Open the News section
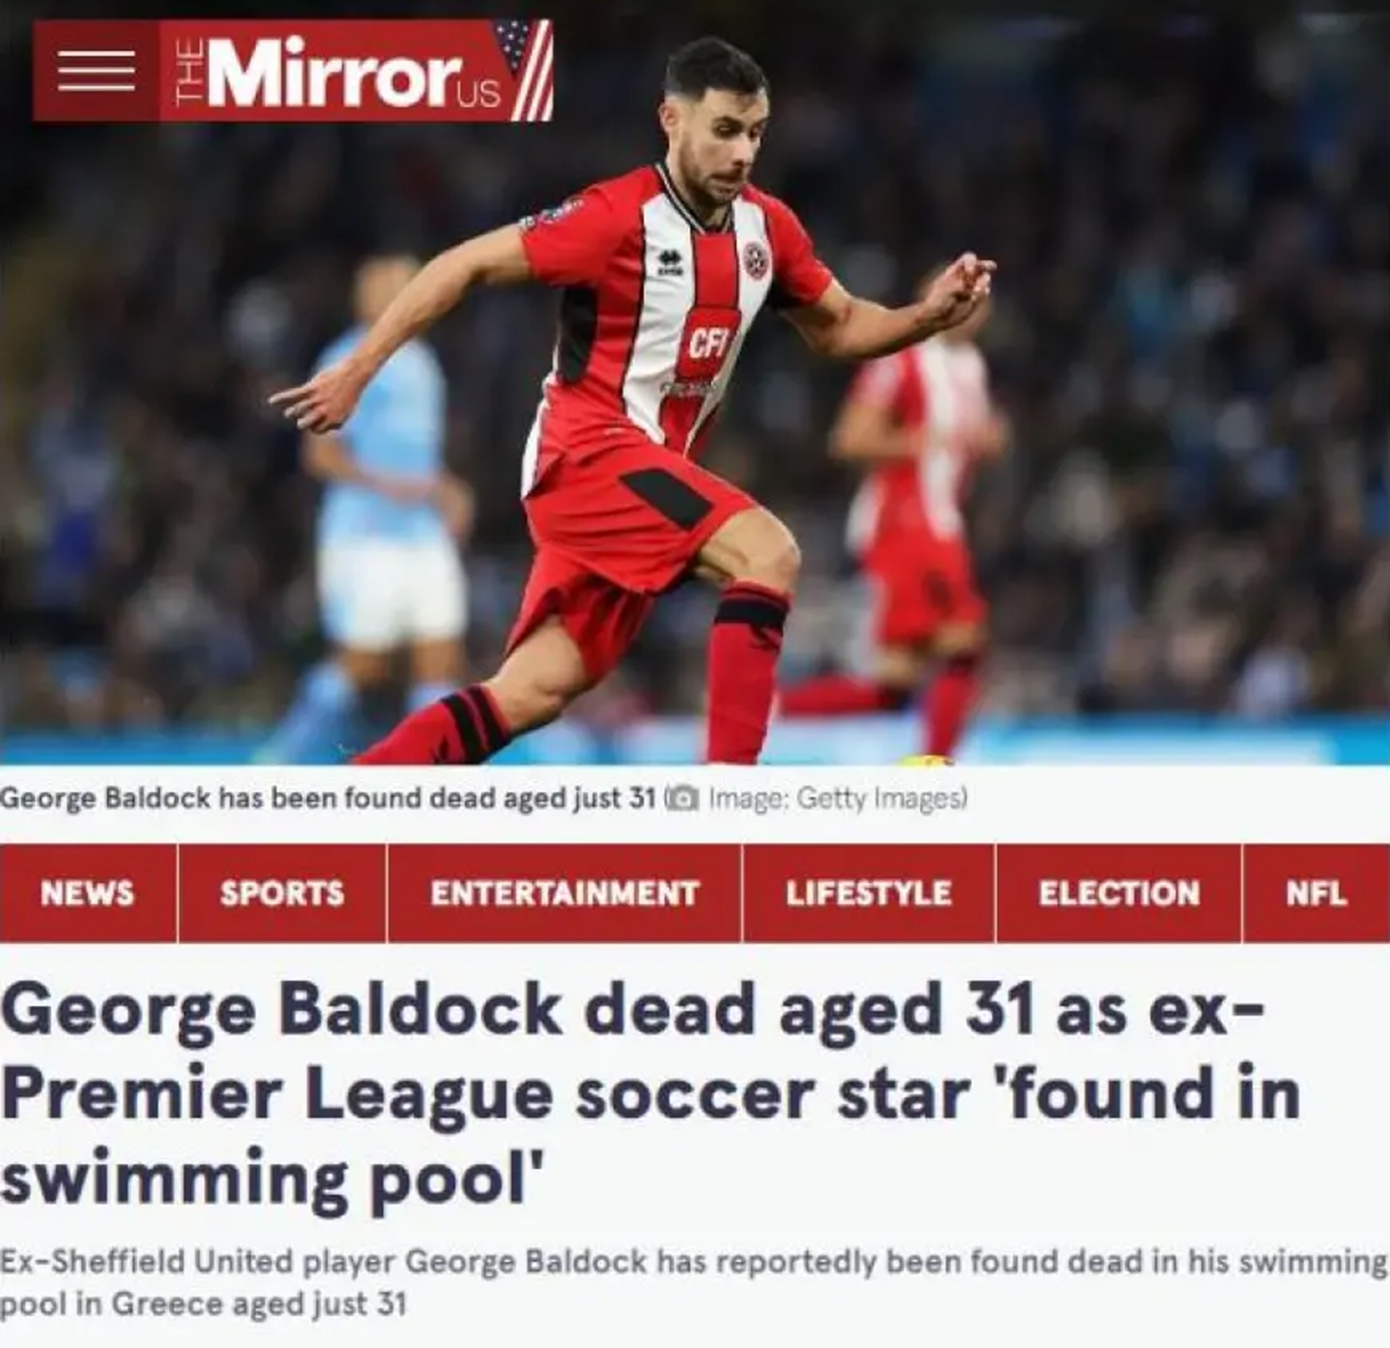 (x=88, y=893)
